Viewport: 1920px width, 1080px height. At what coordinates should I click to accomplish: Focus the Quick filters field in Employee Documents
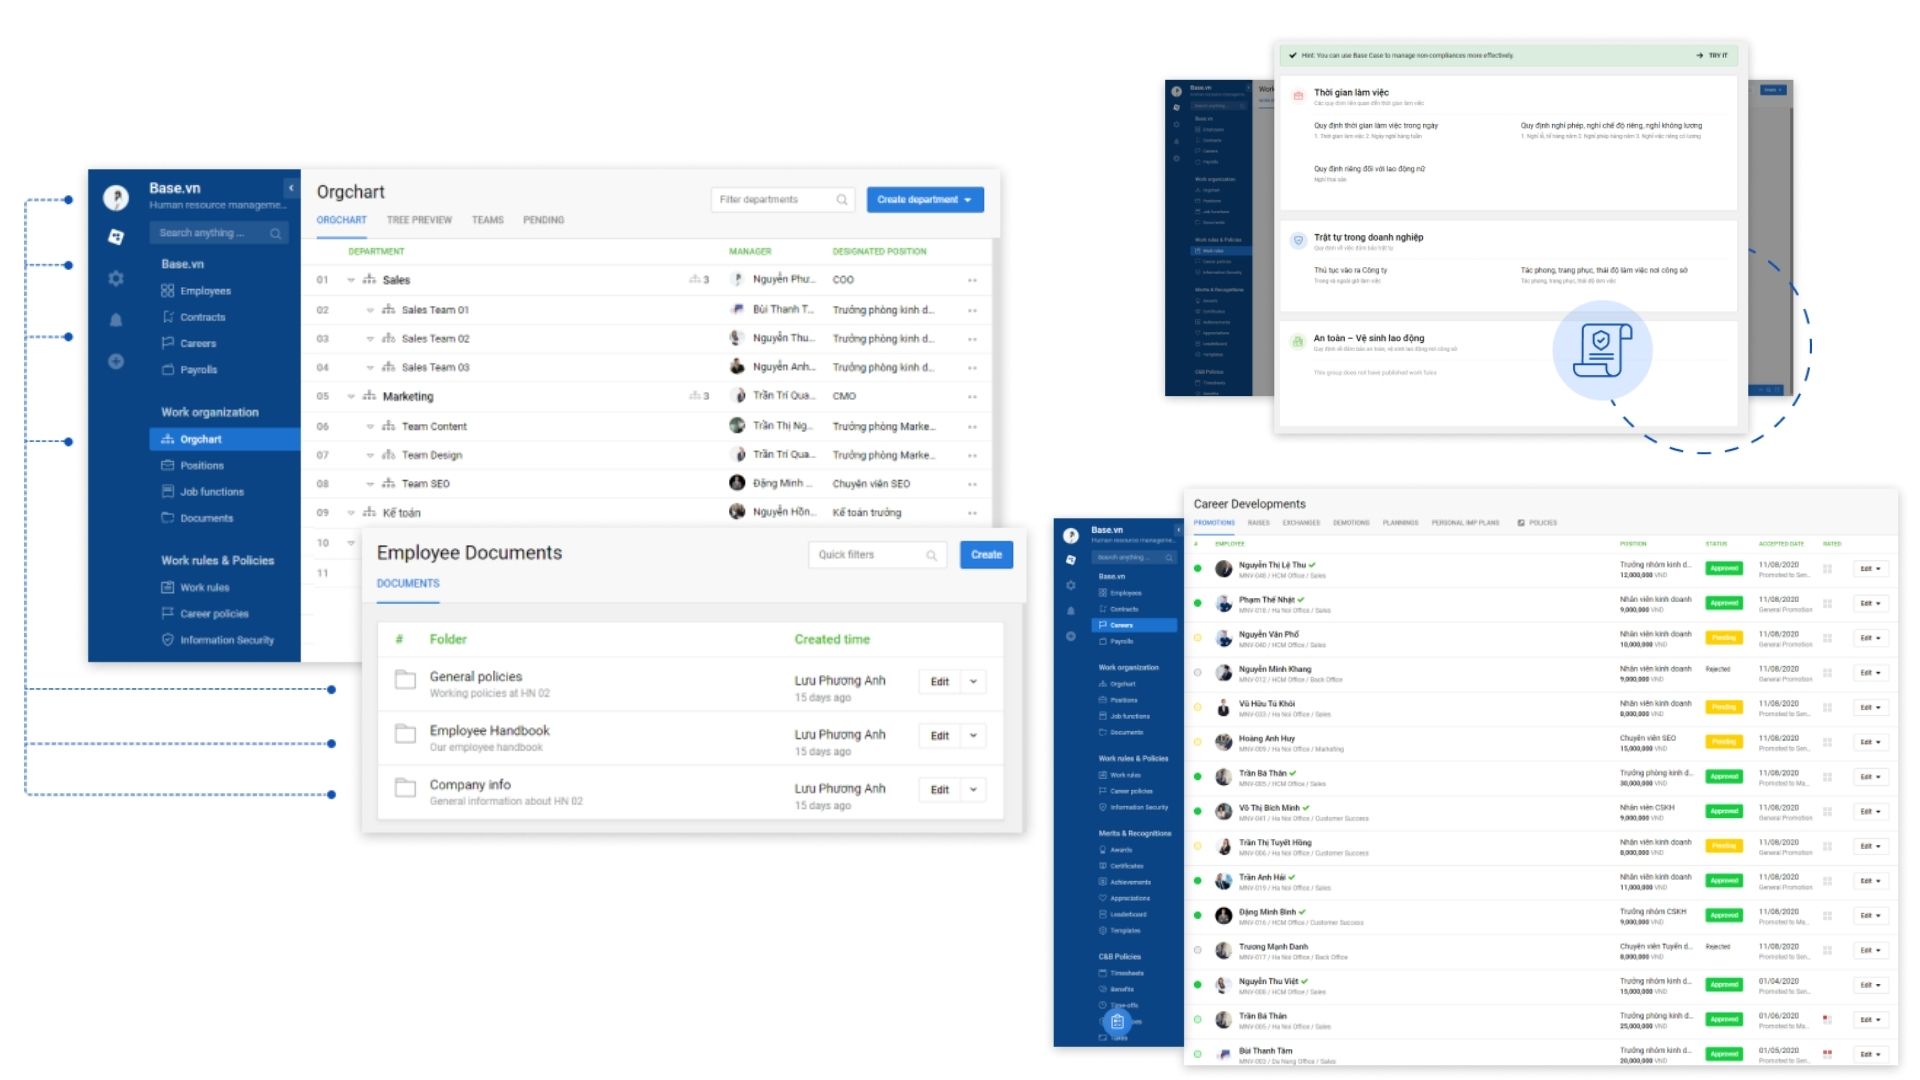(877, 555)
